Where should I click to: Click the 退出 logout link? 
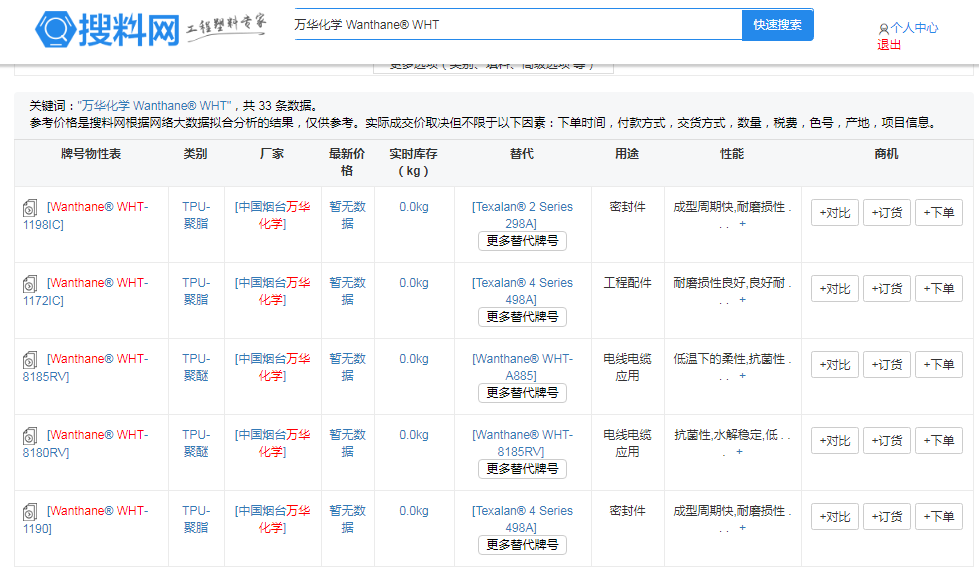click(x=889, y=44)
